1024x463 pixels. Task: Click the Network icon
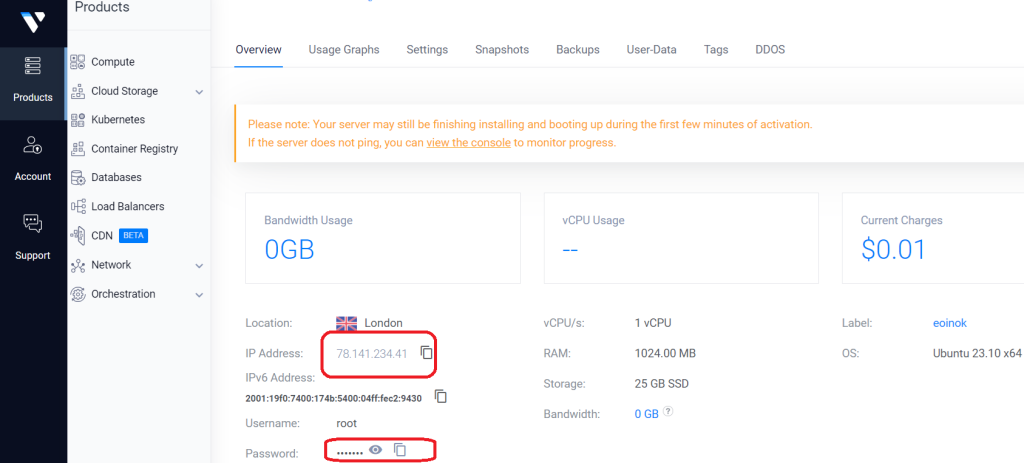coord(78,265)
